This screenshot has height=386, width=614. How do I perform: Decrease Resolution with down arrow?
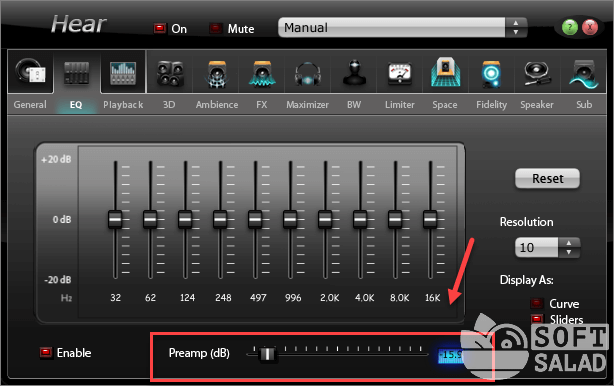[569, 253]
